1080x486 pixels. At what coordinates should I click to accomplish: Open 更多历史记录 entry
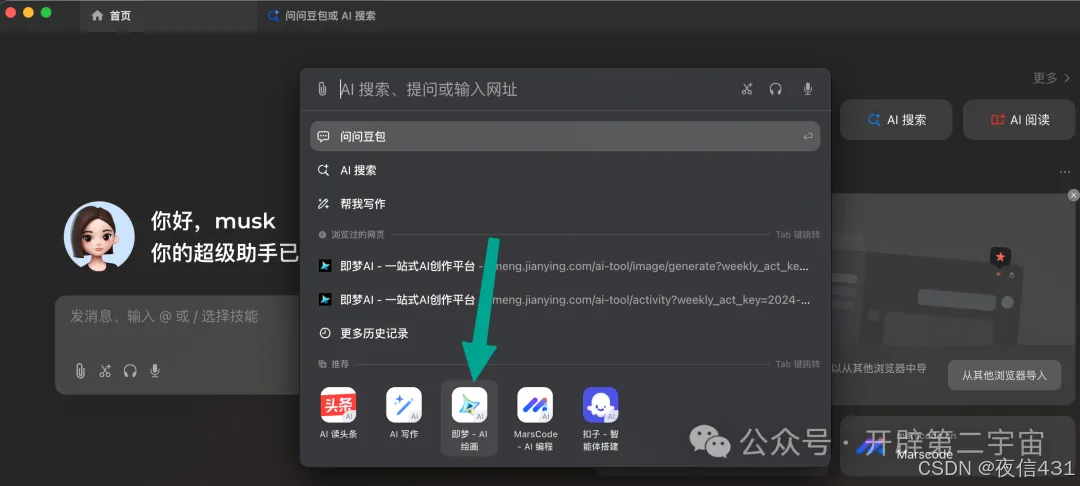pyautogui.click(x=565, y=333)
